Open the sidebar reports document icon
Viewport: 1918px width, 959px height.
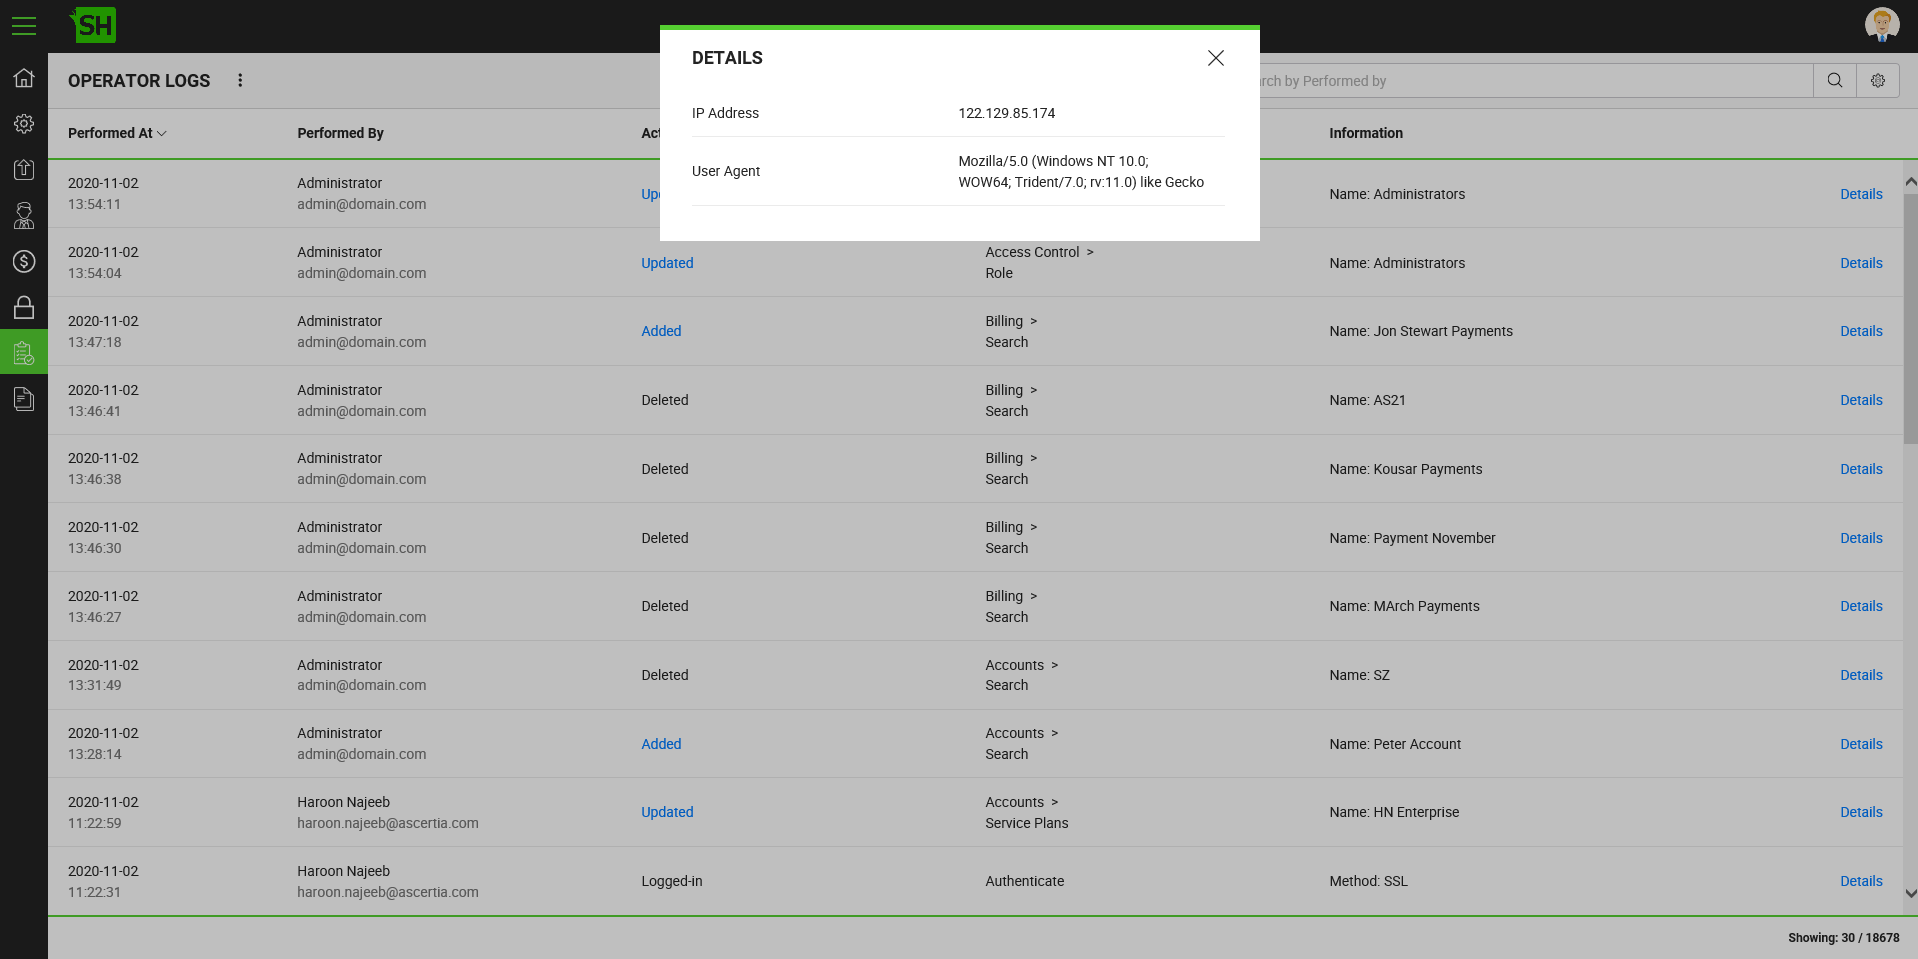point(24,399)
